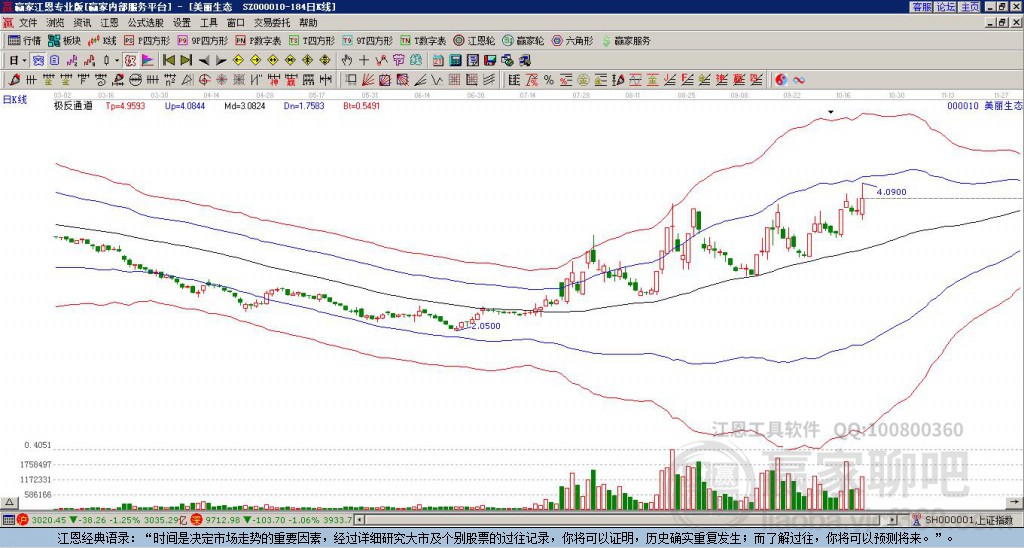Click the Dn=1.7583 indicator value

click(x=304, y=105)
